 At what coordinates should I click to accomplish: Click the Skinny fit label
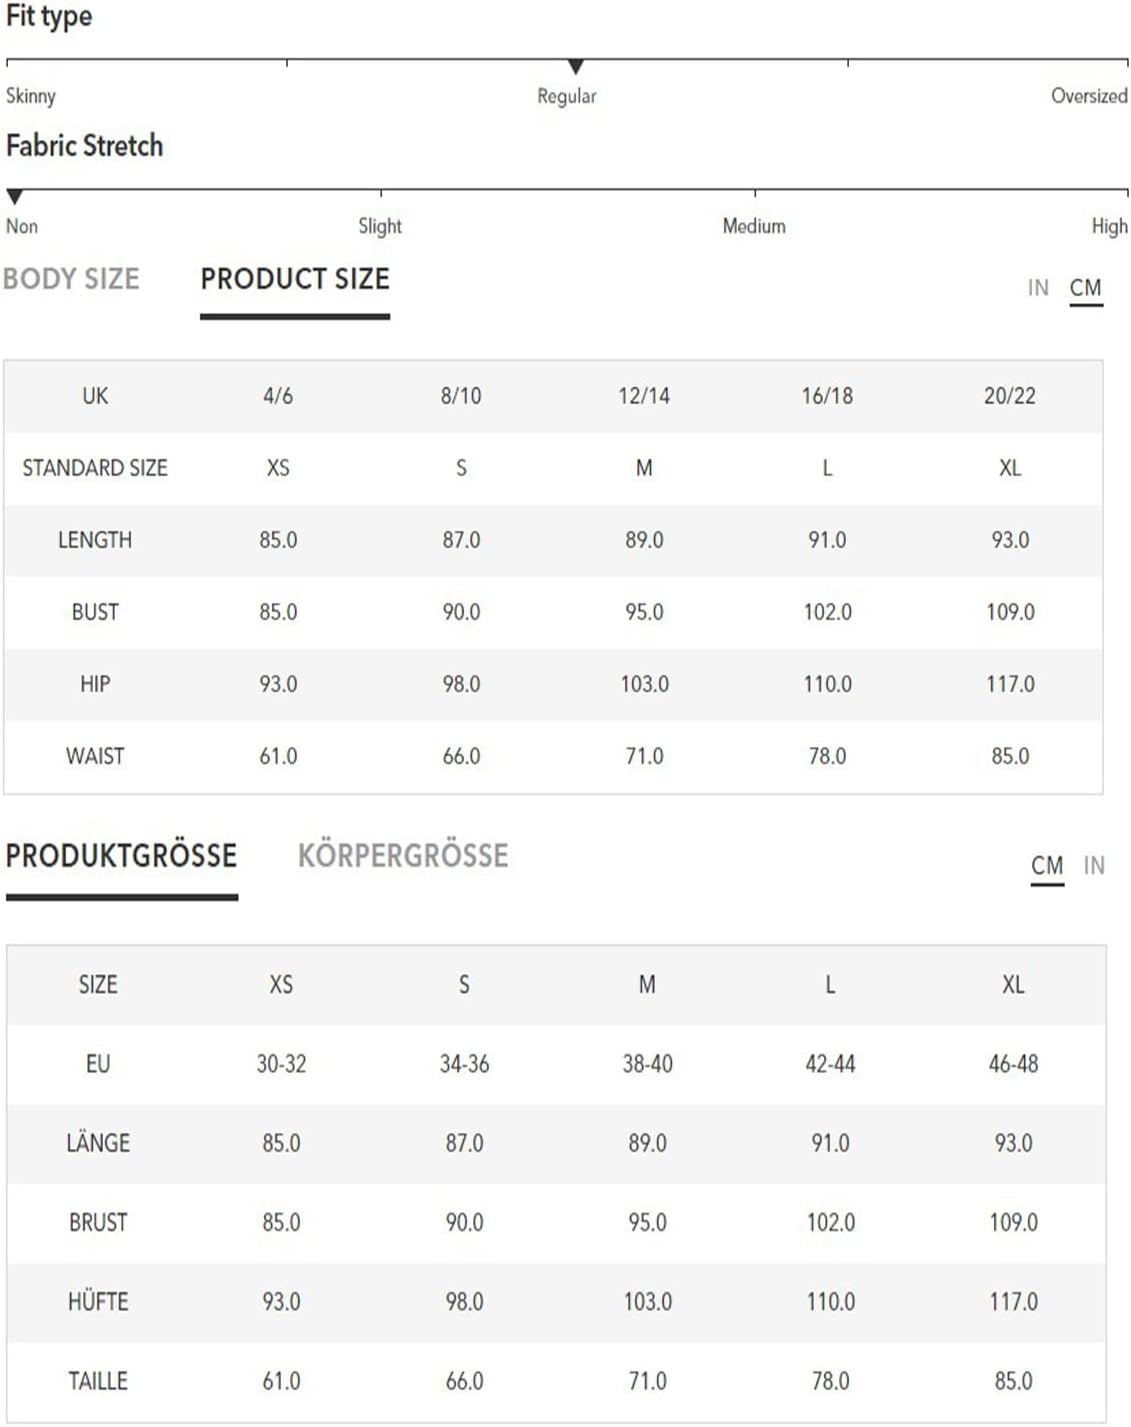(31, 96)
